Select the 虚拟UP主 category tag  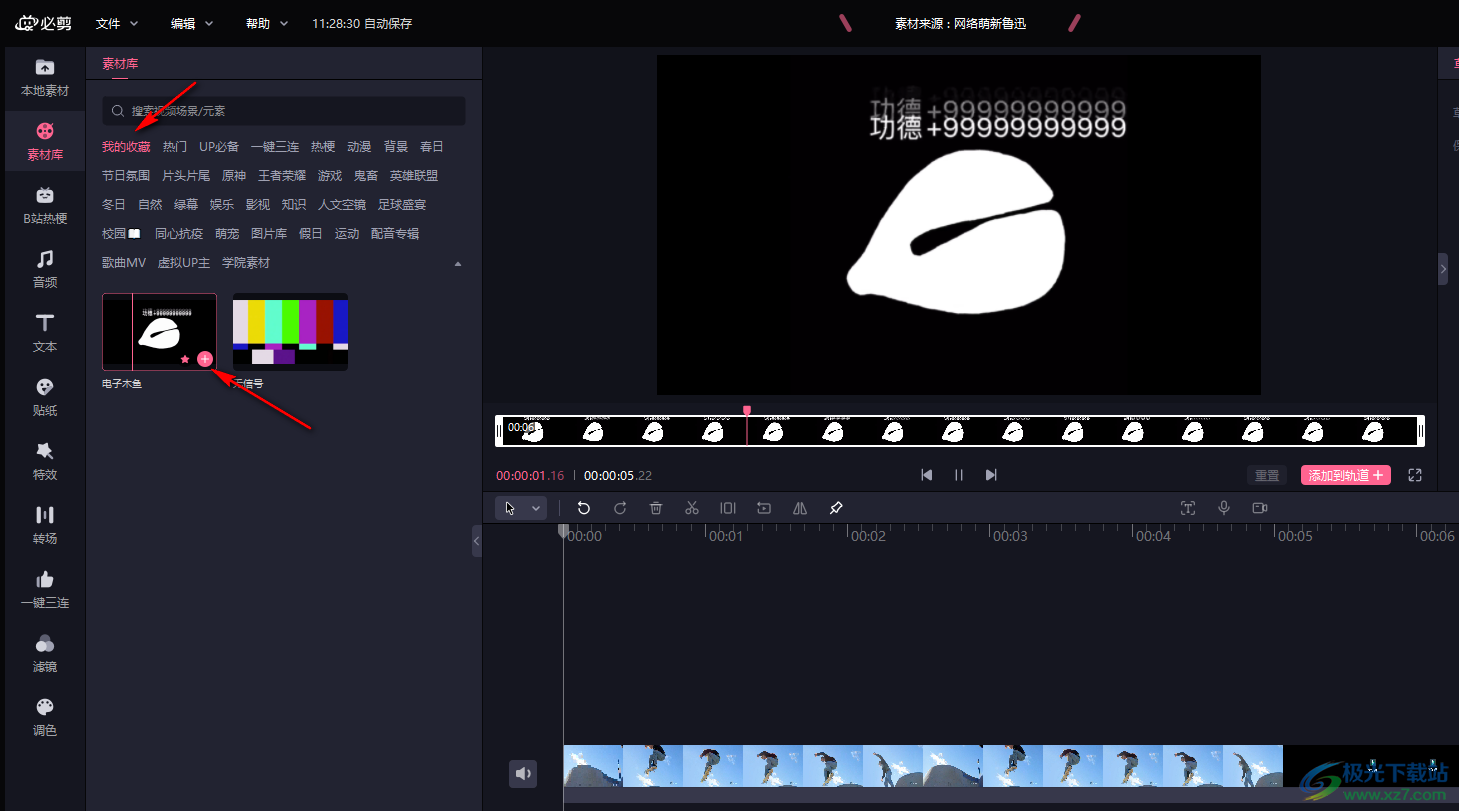[184, 263]
